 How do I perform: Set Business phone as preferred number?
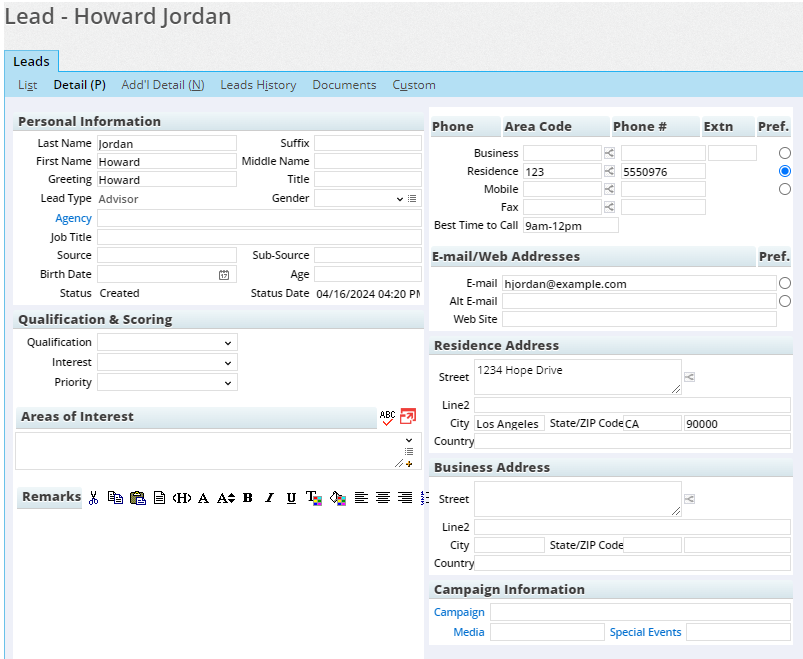coord(784,152)
